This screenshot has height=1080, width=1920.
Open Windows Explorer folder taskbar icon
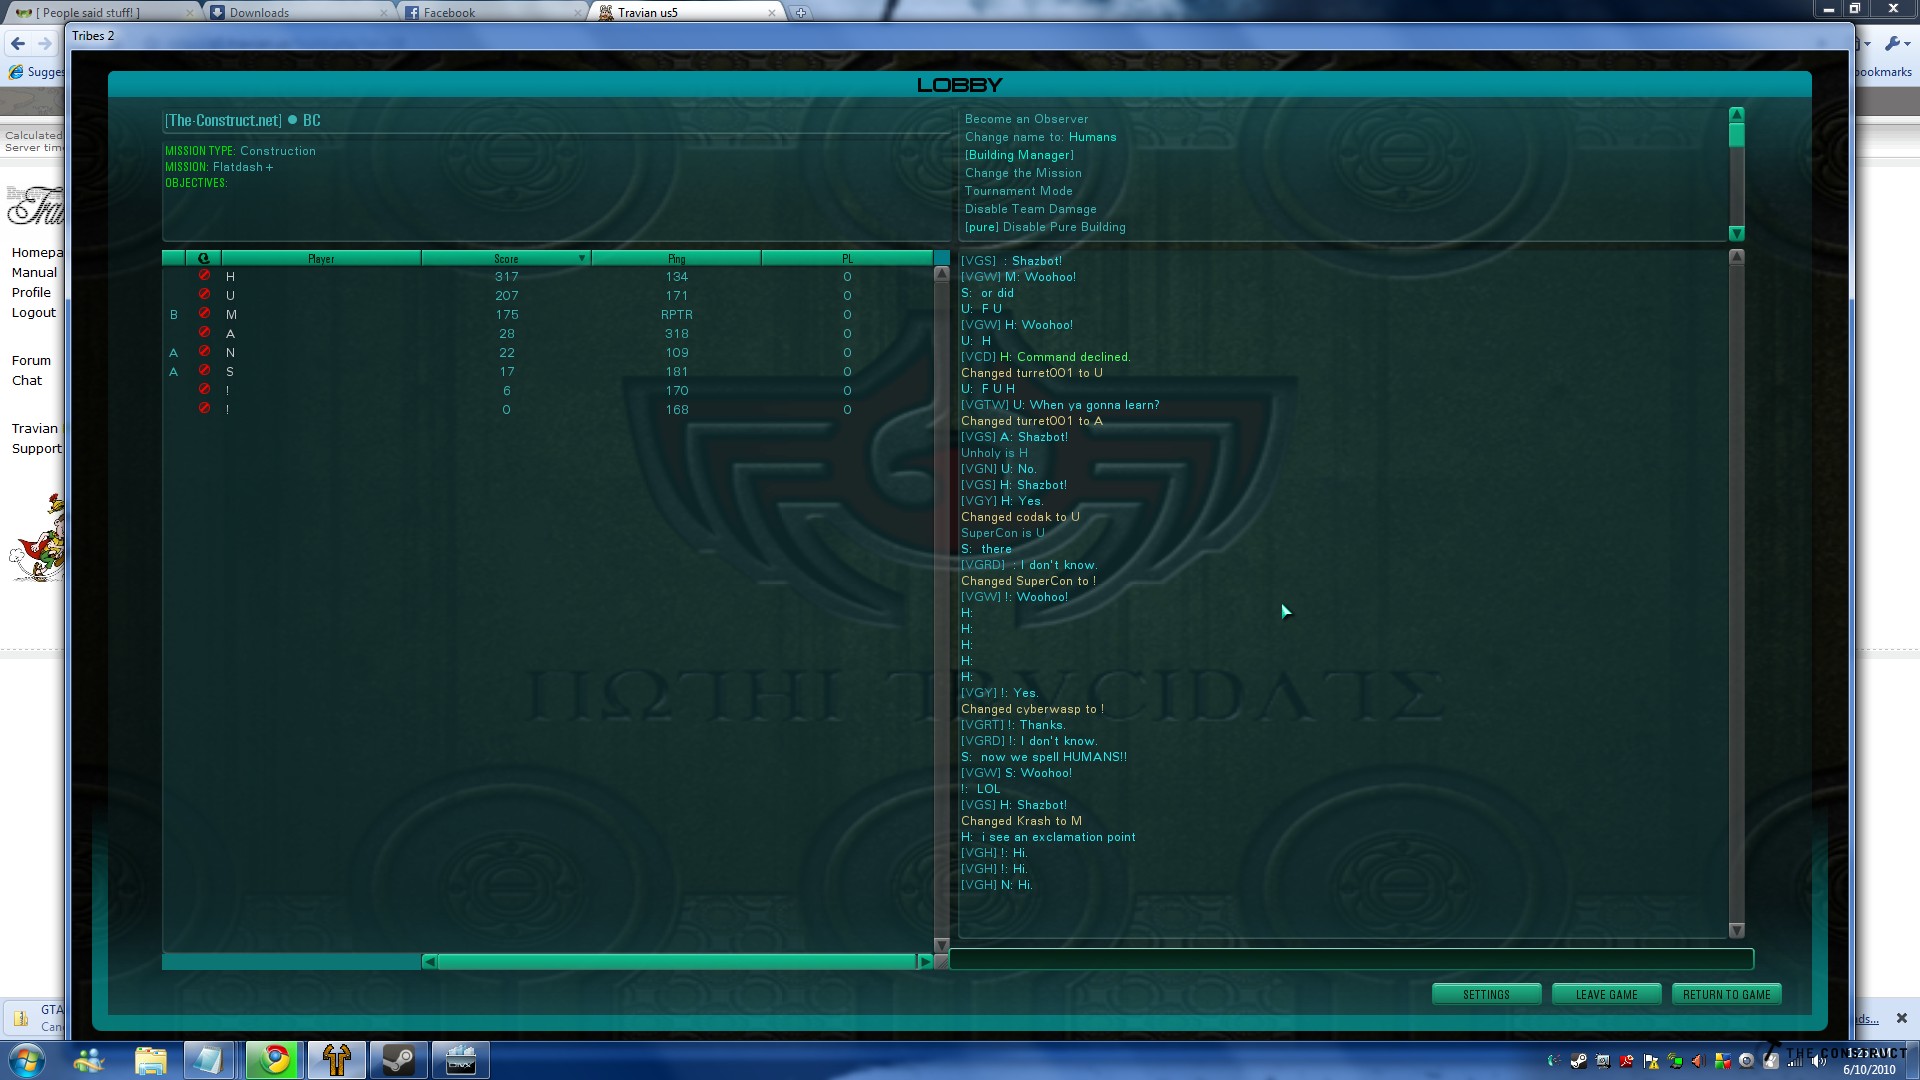coord(151,1060)
